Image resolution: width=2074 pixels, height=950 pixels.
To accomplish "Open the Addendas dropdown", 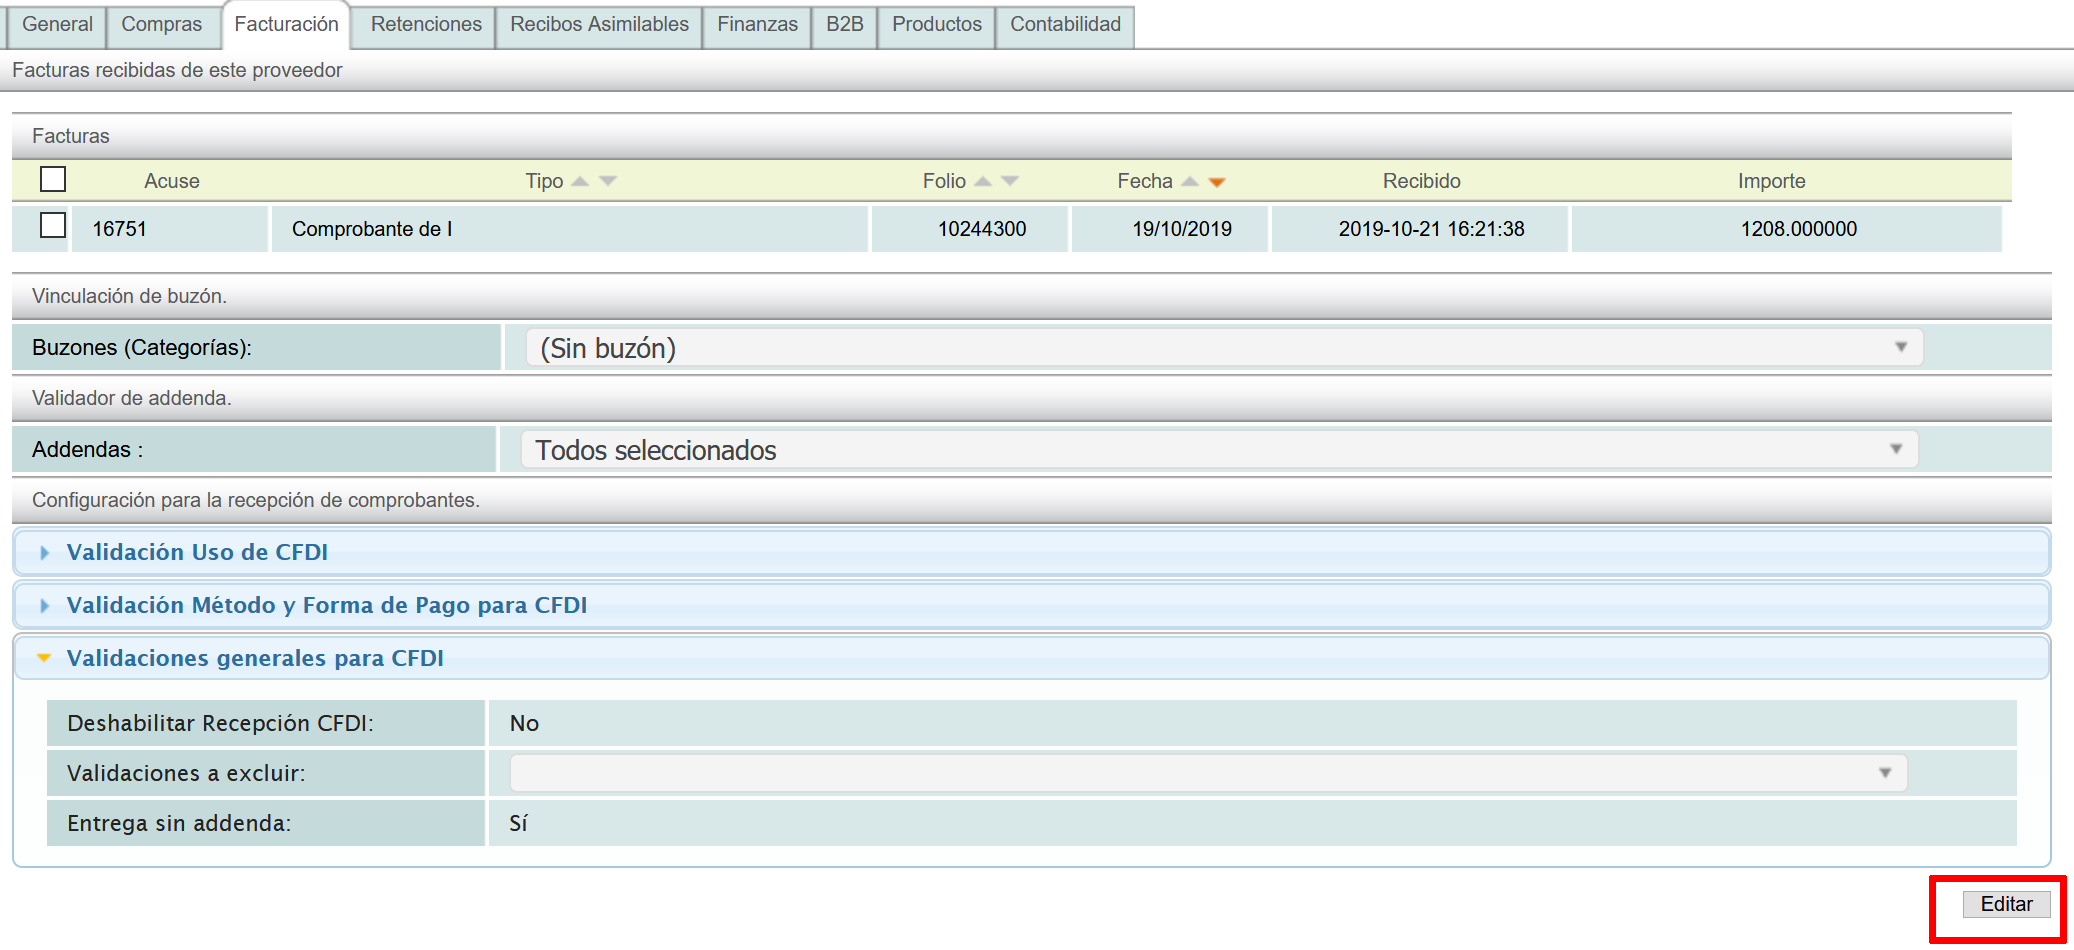I will (x=1218, y=450).
